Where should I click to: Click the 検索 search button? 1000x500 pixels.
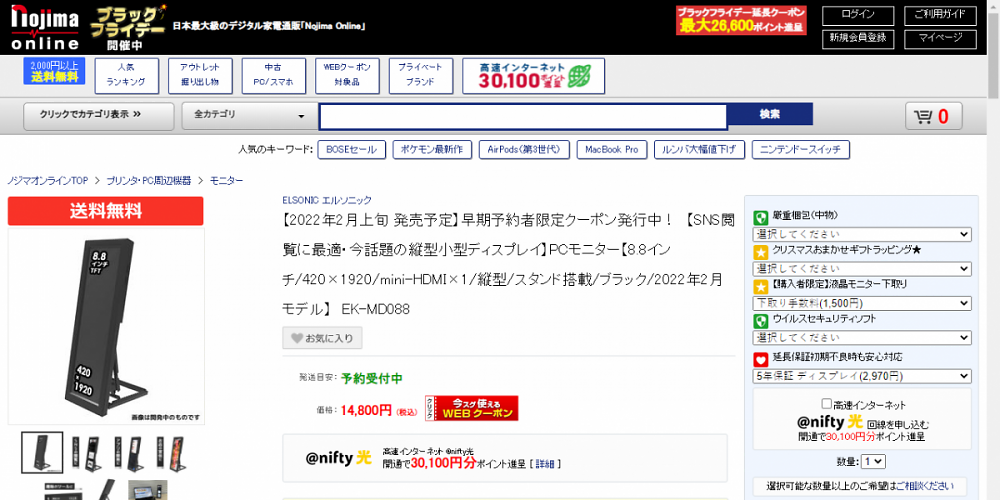pos(770,115)
